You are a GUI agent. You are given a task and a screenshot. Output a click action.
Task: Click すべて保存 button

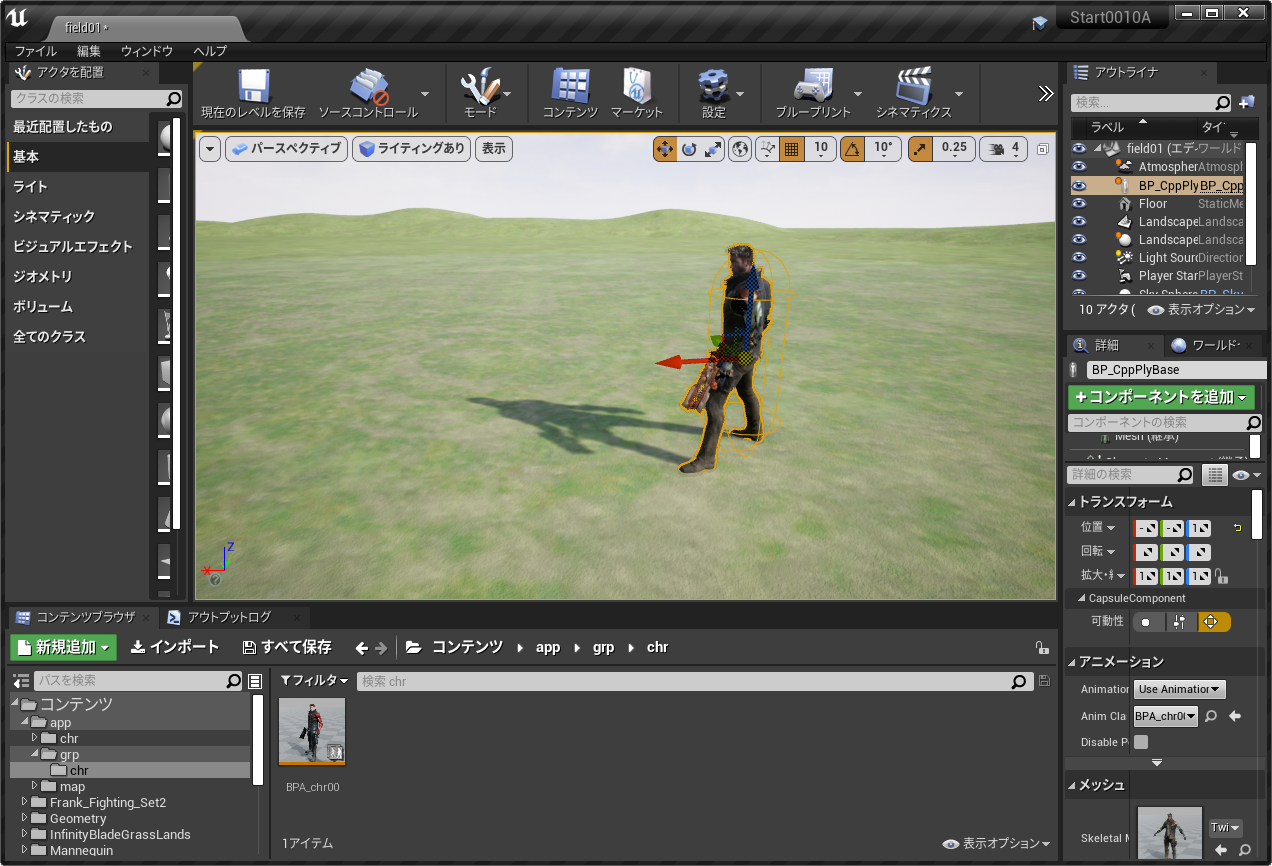pyautogui.click(x=287, y=647)
